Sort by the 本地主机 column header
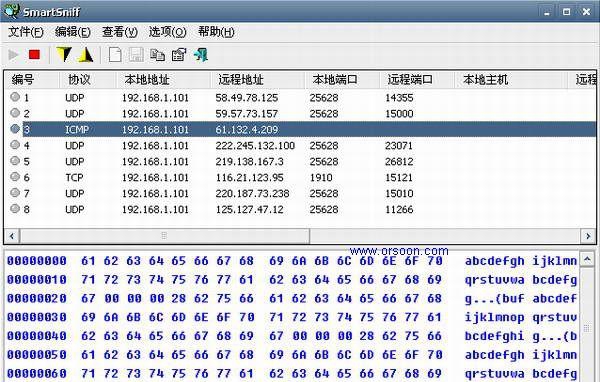 (511, 80)
